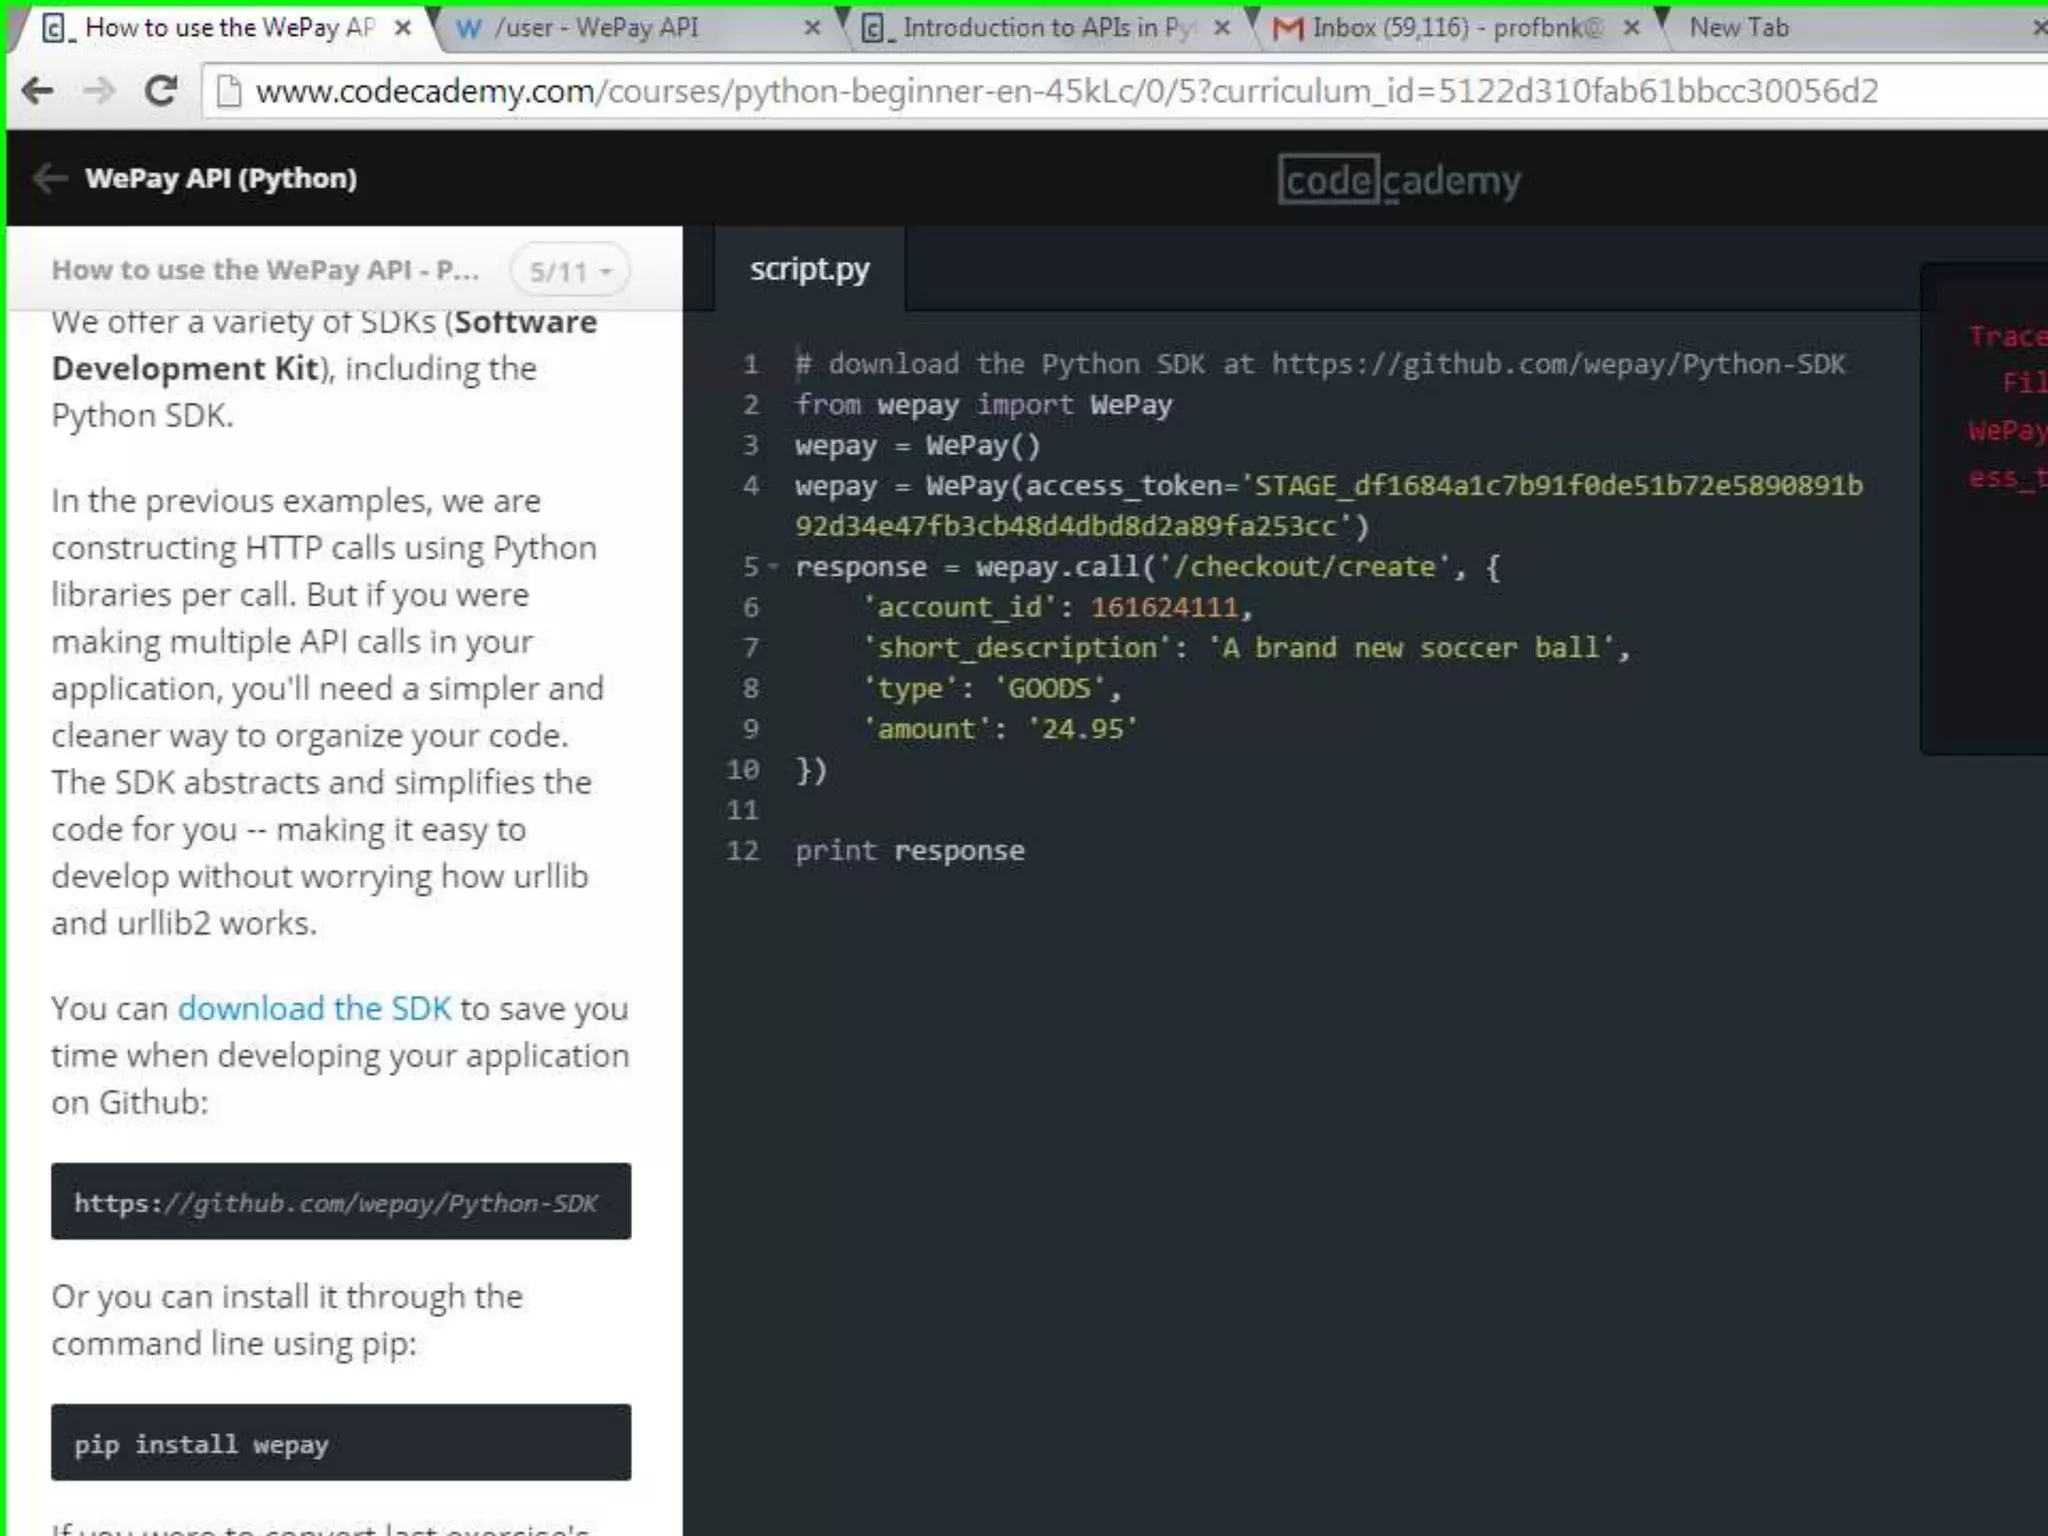Click the 'pip install wepay' code box
Viewport: 2048px width, 1536px height.
pos(341,1443)
